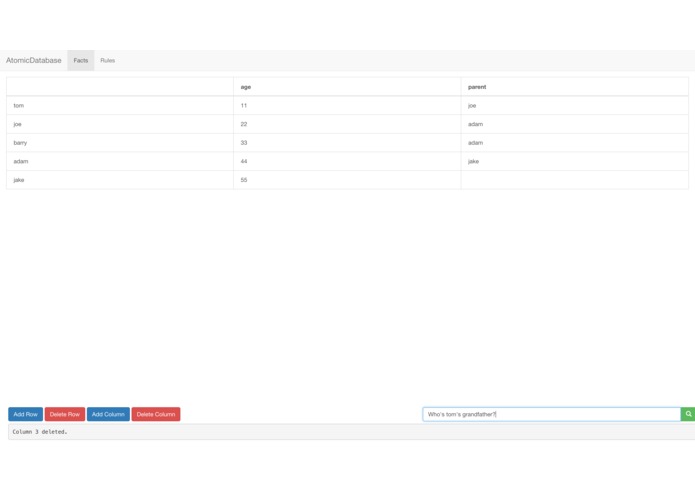Select the tom row name cell
The width and height of the screenshot is (695, 494).
click(x=120, y=105)
